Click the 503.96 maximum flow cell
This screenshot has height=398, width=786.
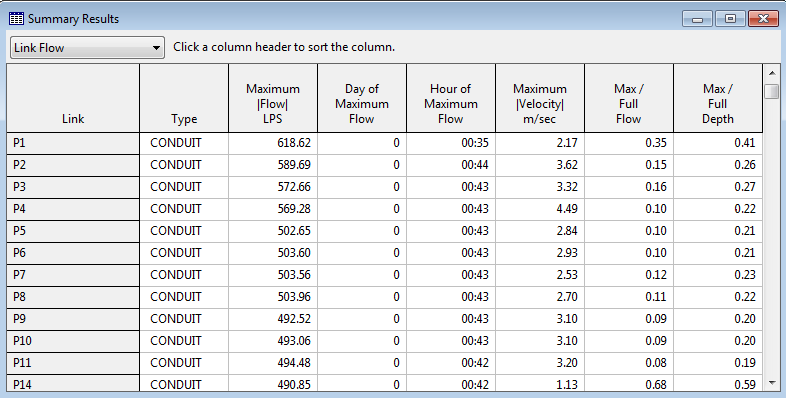pos(273,298)
